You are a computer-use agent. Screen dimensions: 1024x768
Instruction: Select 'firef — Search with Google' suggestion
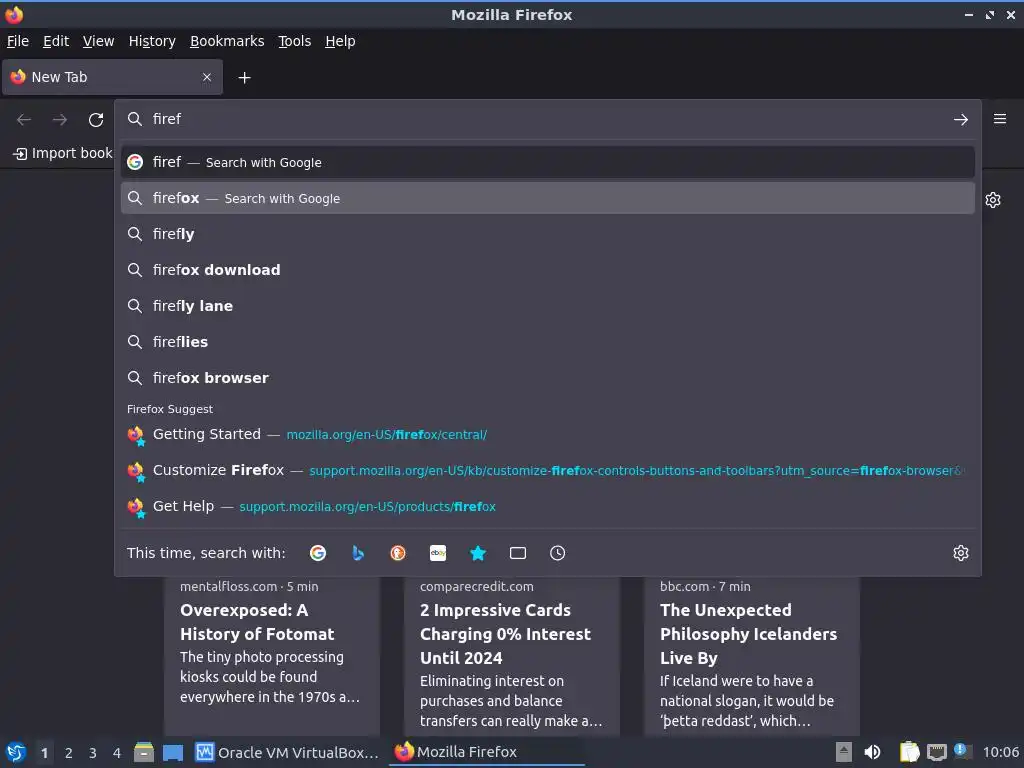548,162
